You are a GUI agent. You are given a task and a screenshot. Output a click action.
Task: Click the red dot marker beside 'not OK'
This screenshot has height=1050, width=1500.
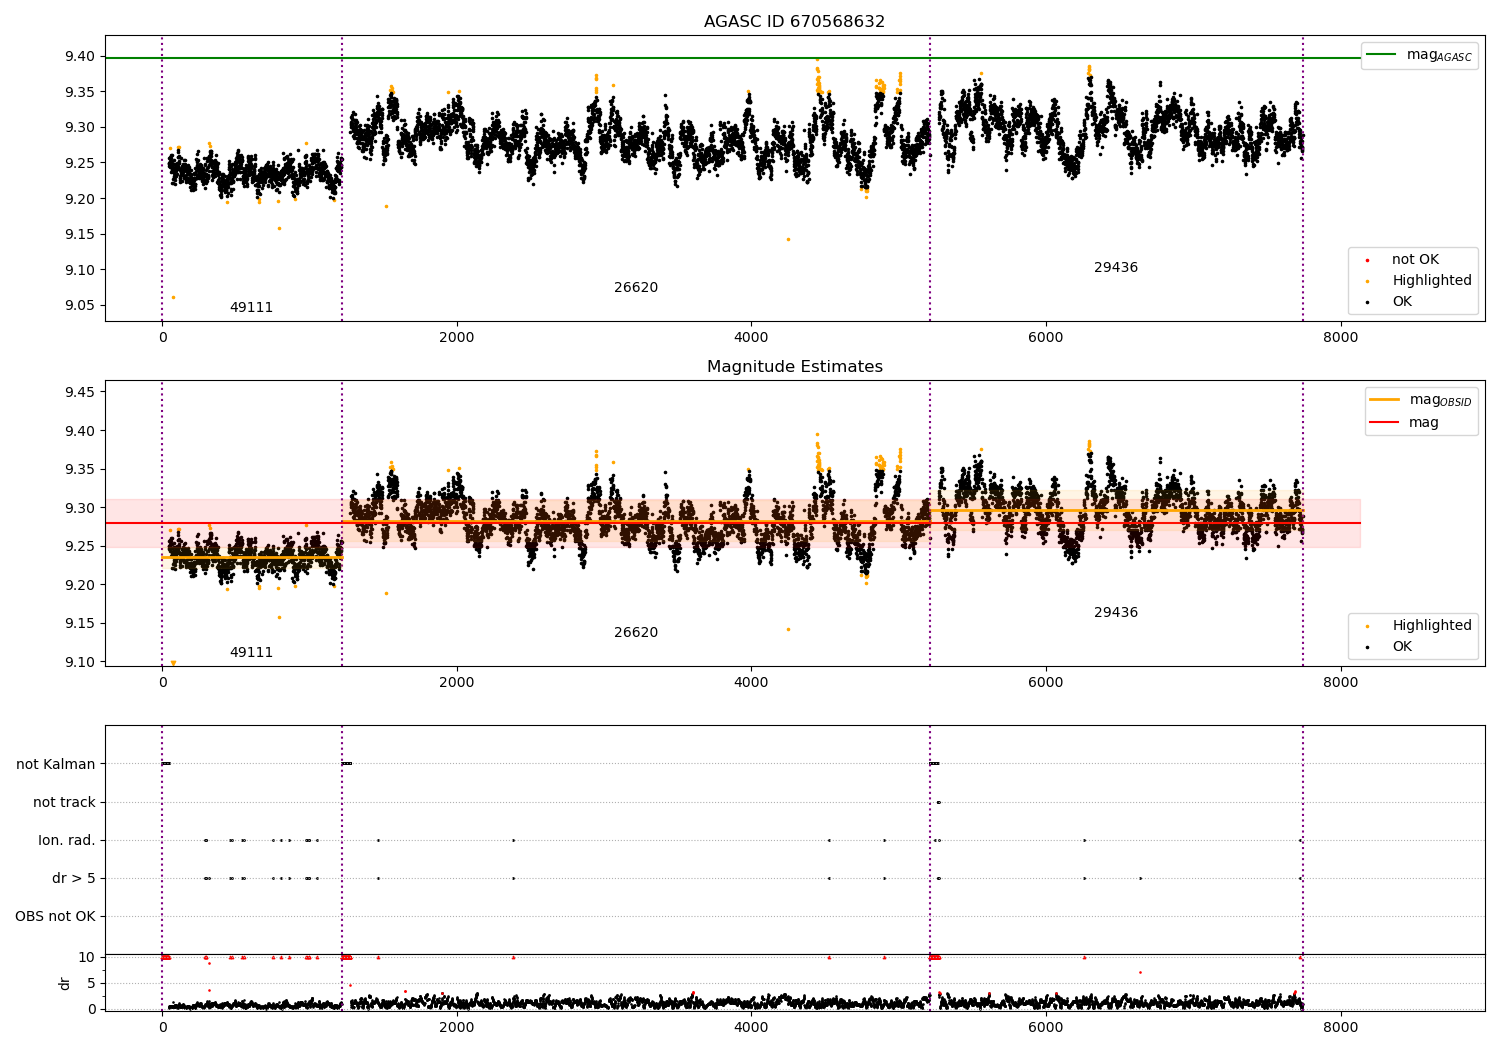click(1367, 260)
